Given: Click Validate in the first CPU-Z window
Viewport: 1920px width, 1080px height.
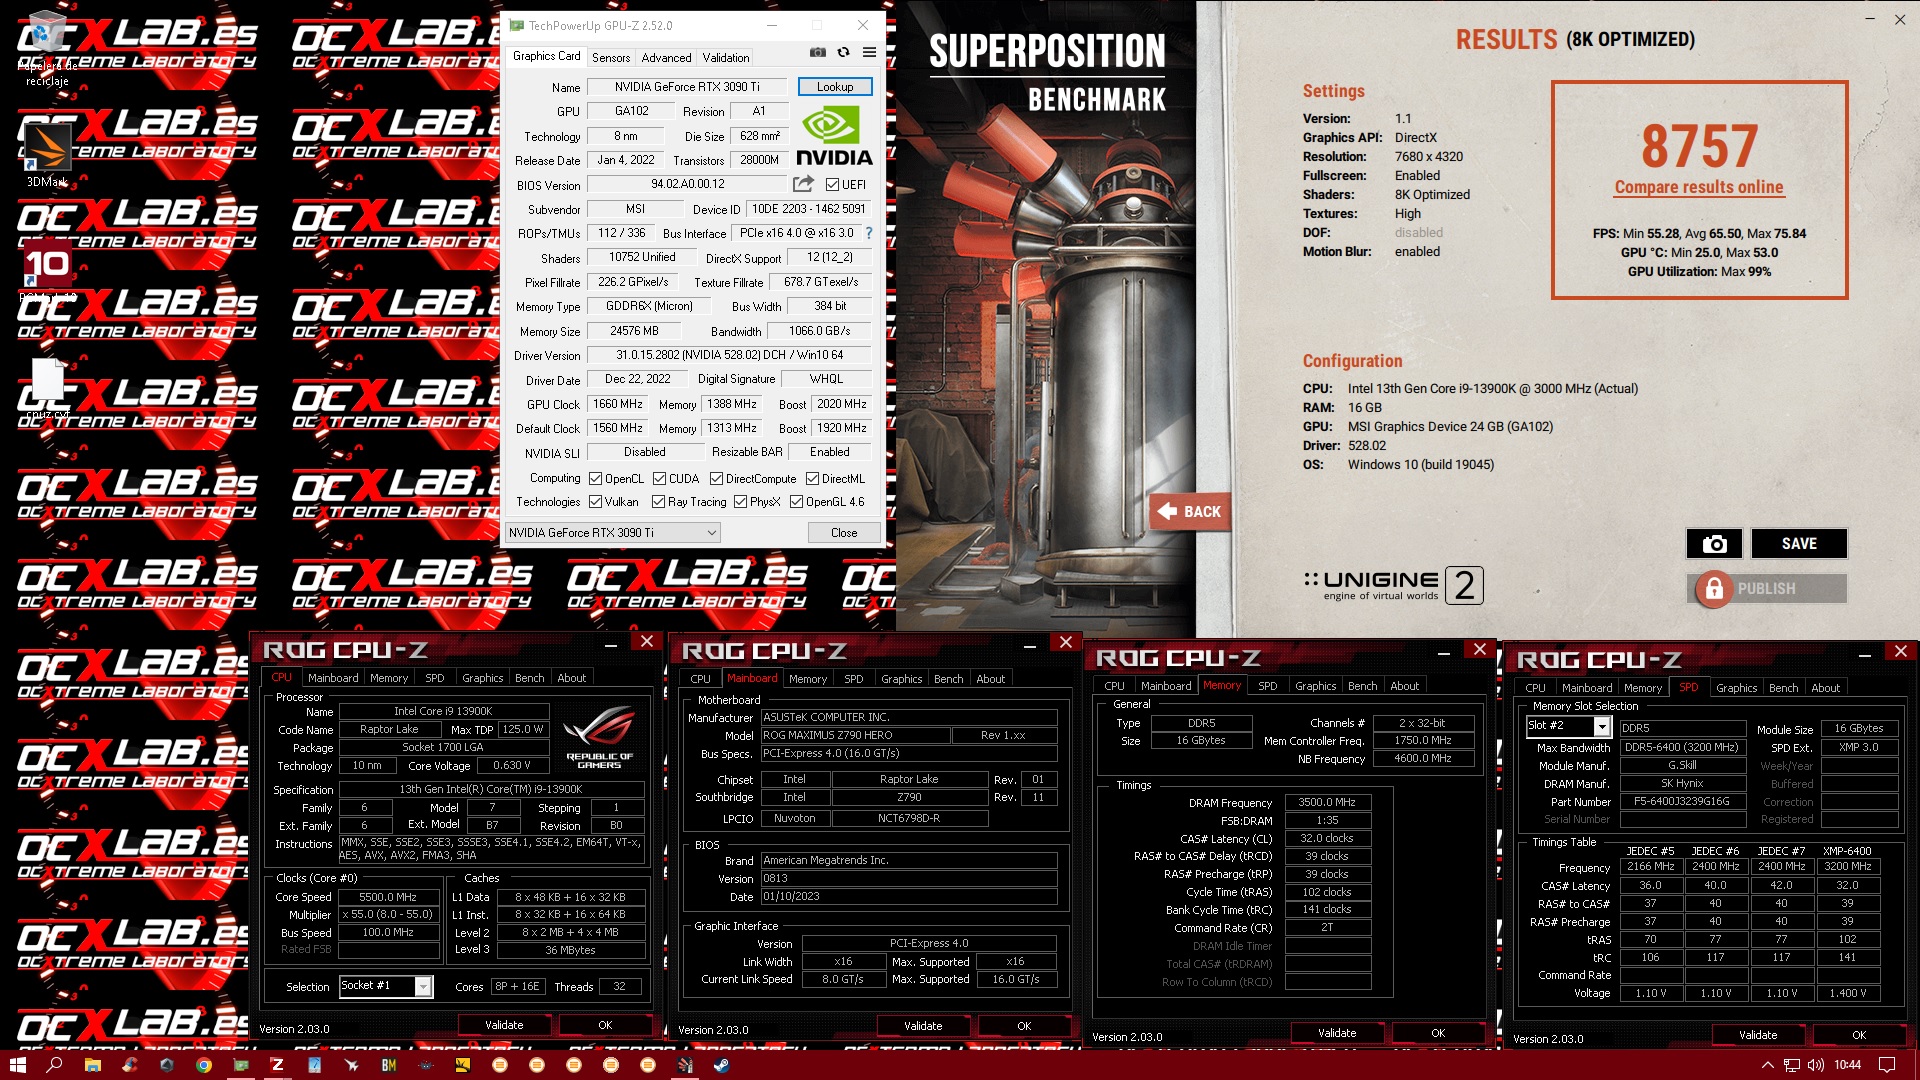Looking at the screenshot, I should (504, 1025).
